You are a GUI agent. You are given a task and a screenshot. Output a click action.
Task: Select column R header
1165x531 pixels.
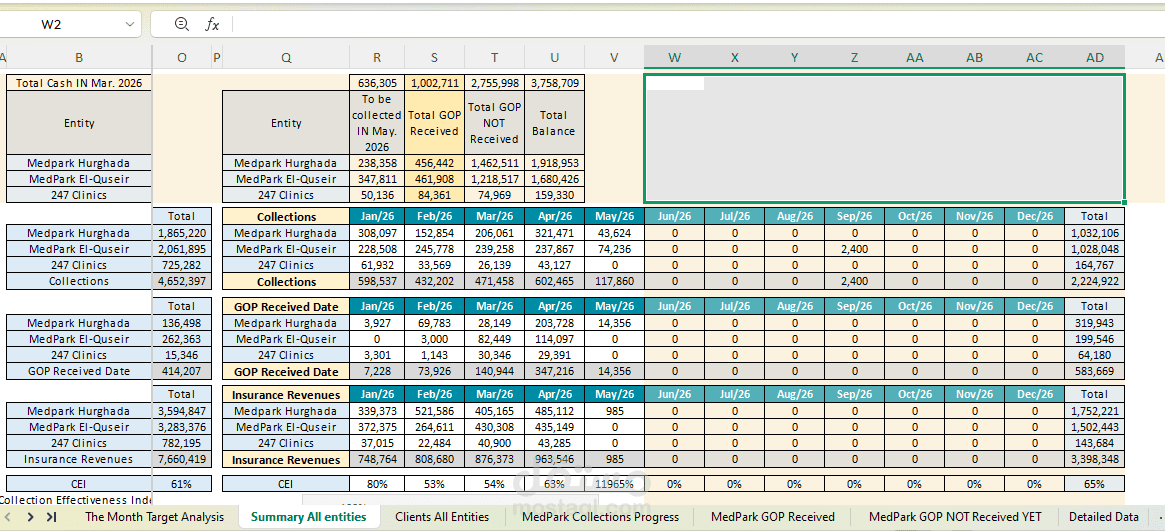tap(377, 57)
